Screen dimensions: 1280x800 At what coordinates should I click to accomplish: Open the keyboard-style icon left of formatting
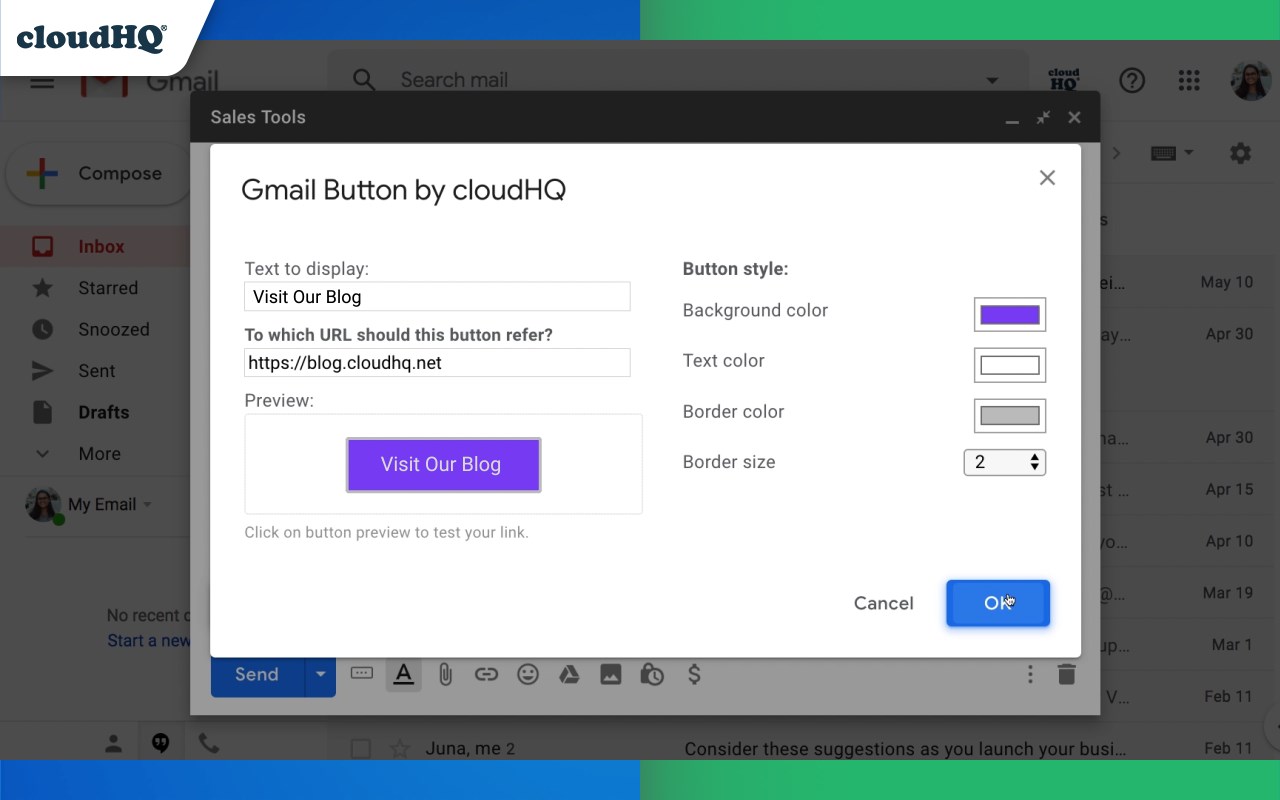pyautogui.click(x=361, y=673)
